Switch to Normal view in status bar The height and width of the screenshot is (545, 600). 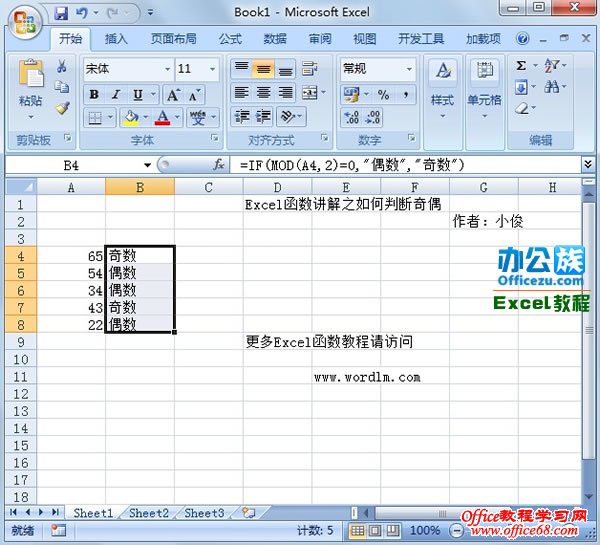[x=358, y=530]
